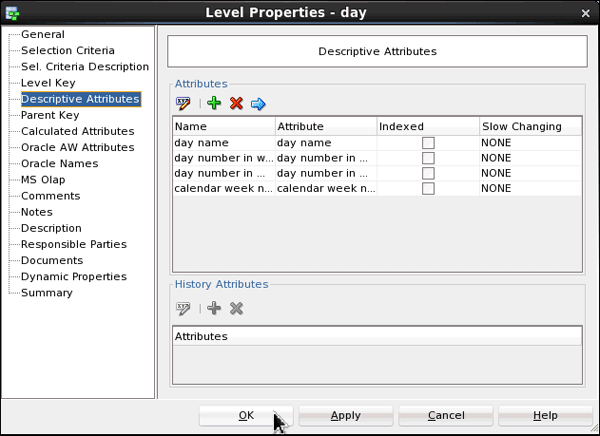This screenshot has width=600, height=436.
Task: Select Selection Criteria in tree
Action: pyautogui.click(x=68, y=51)
